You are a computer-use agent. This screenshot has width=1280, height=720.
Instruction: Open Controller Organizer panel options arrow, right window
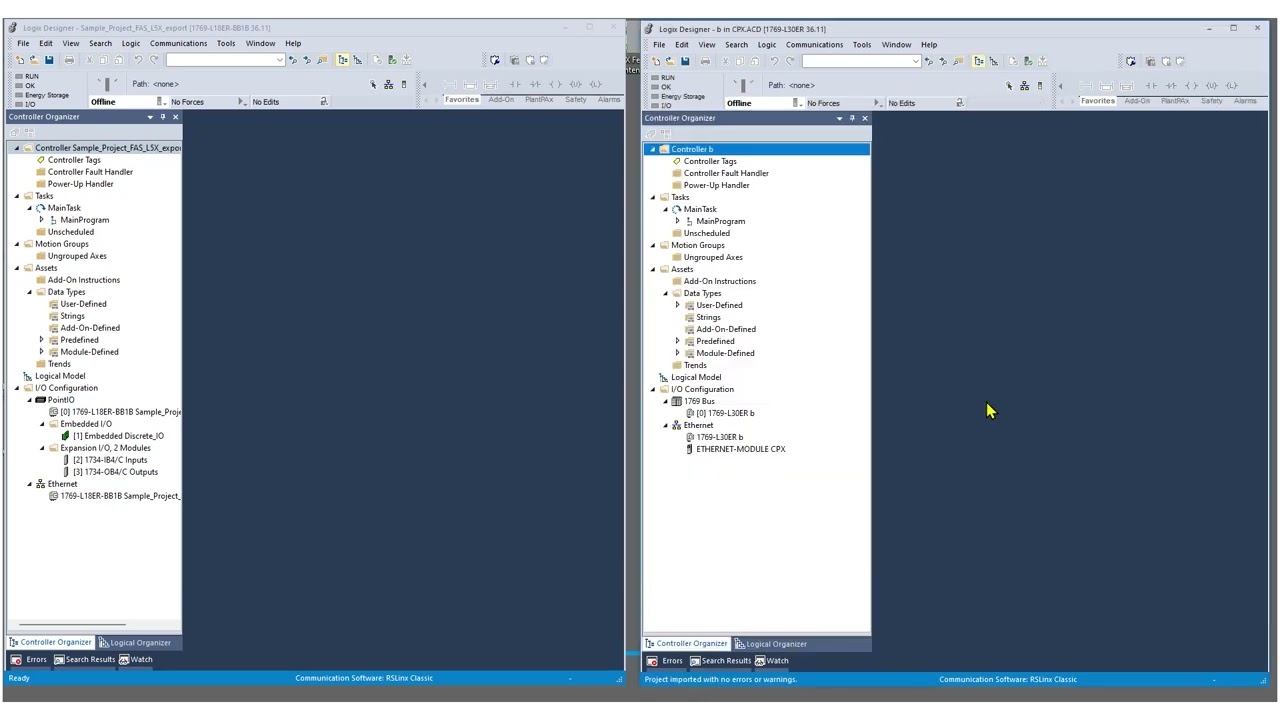pyautogui.click(x=839, y=118)
